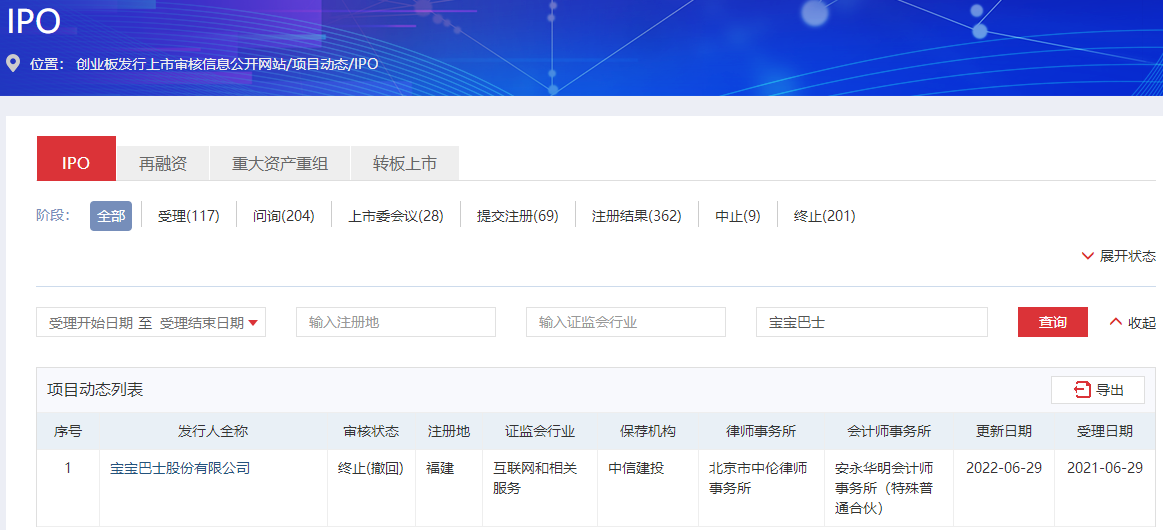Viewport: 1163px width, 530px height.
Task: Filter by 上市委会议(28) stage
Action: (x=396, y=216)
